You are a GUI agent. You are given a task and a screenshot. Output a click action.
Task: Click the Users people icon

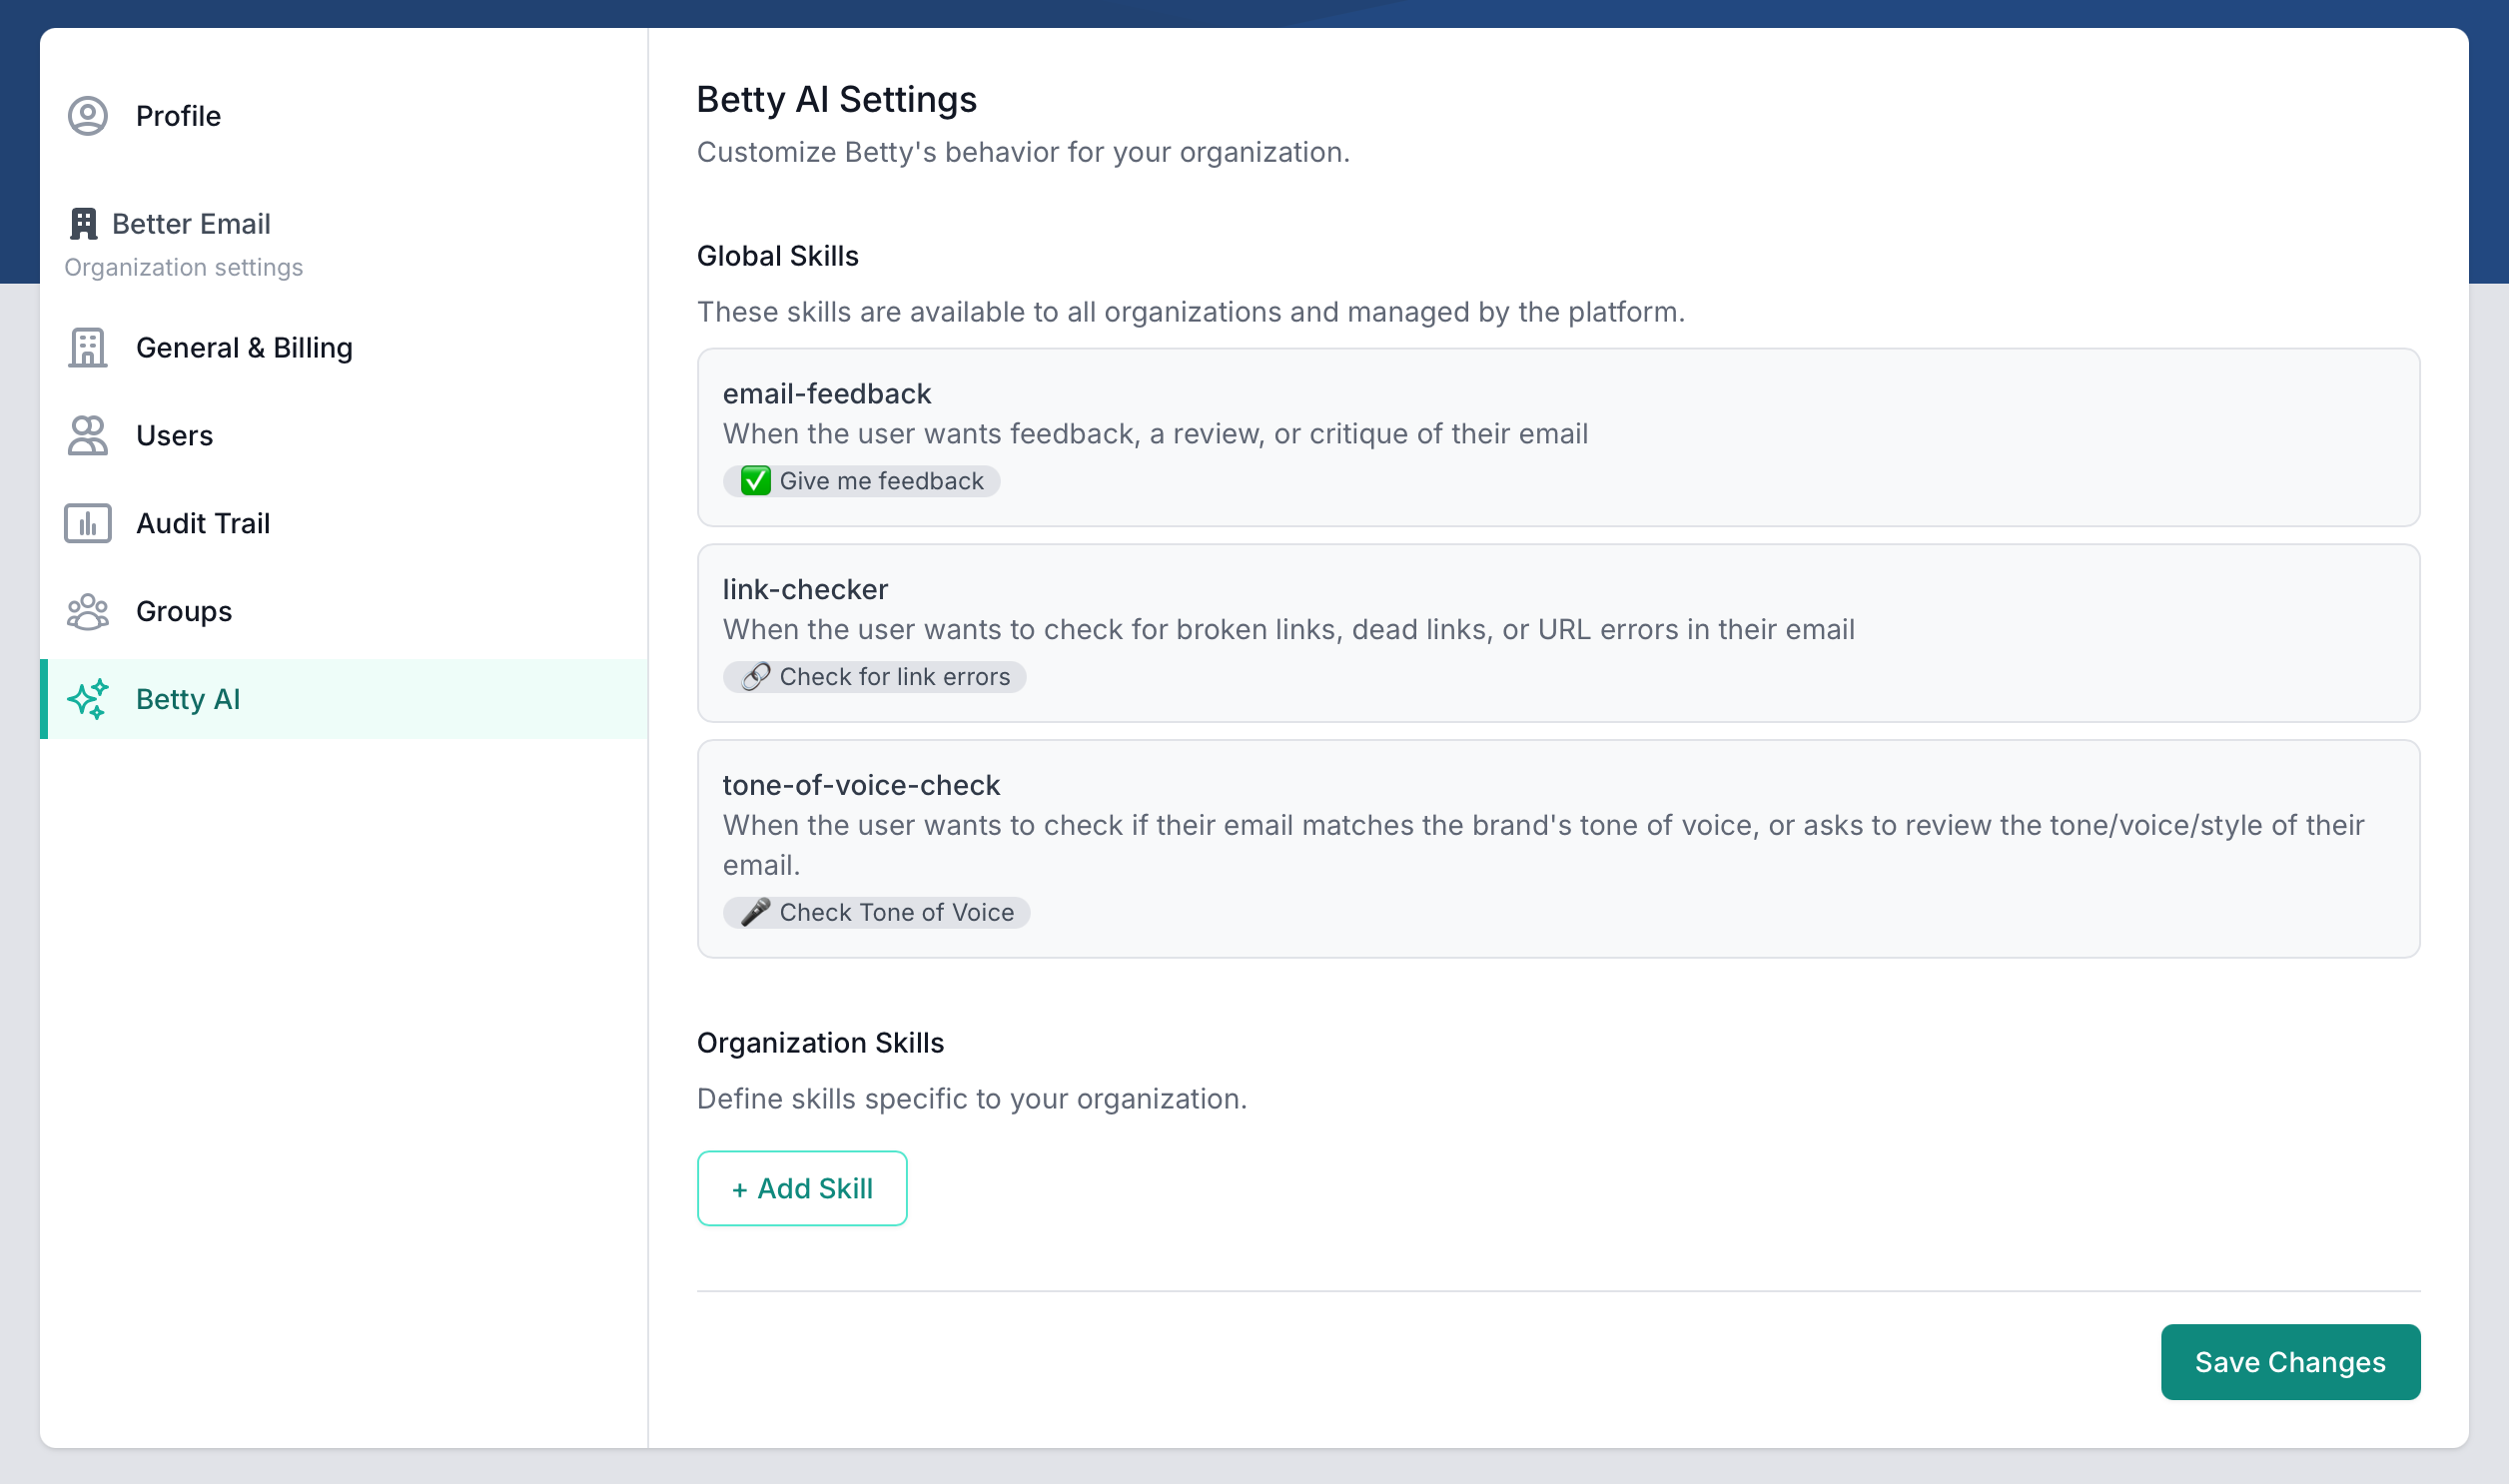88,436
